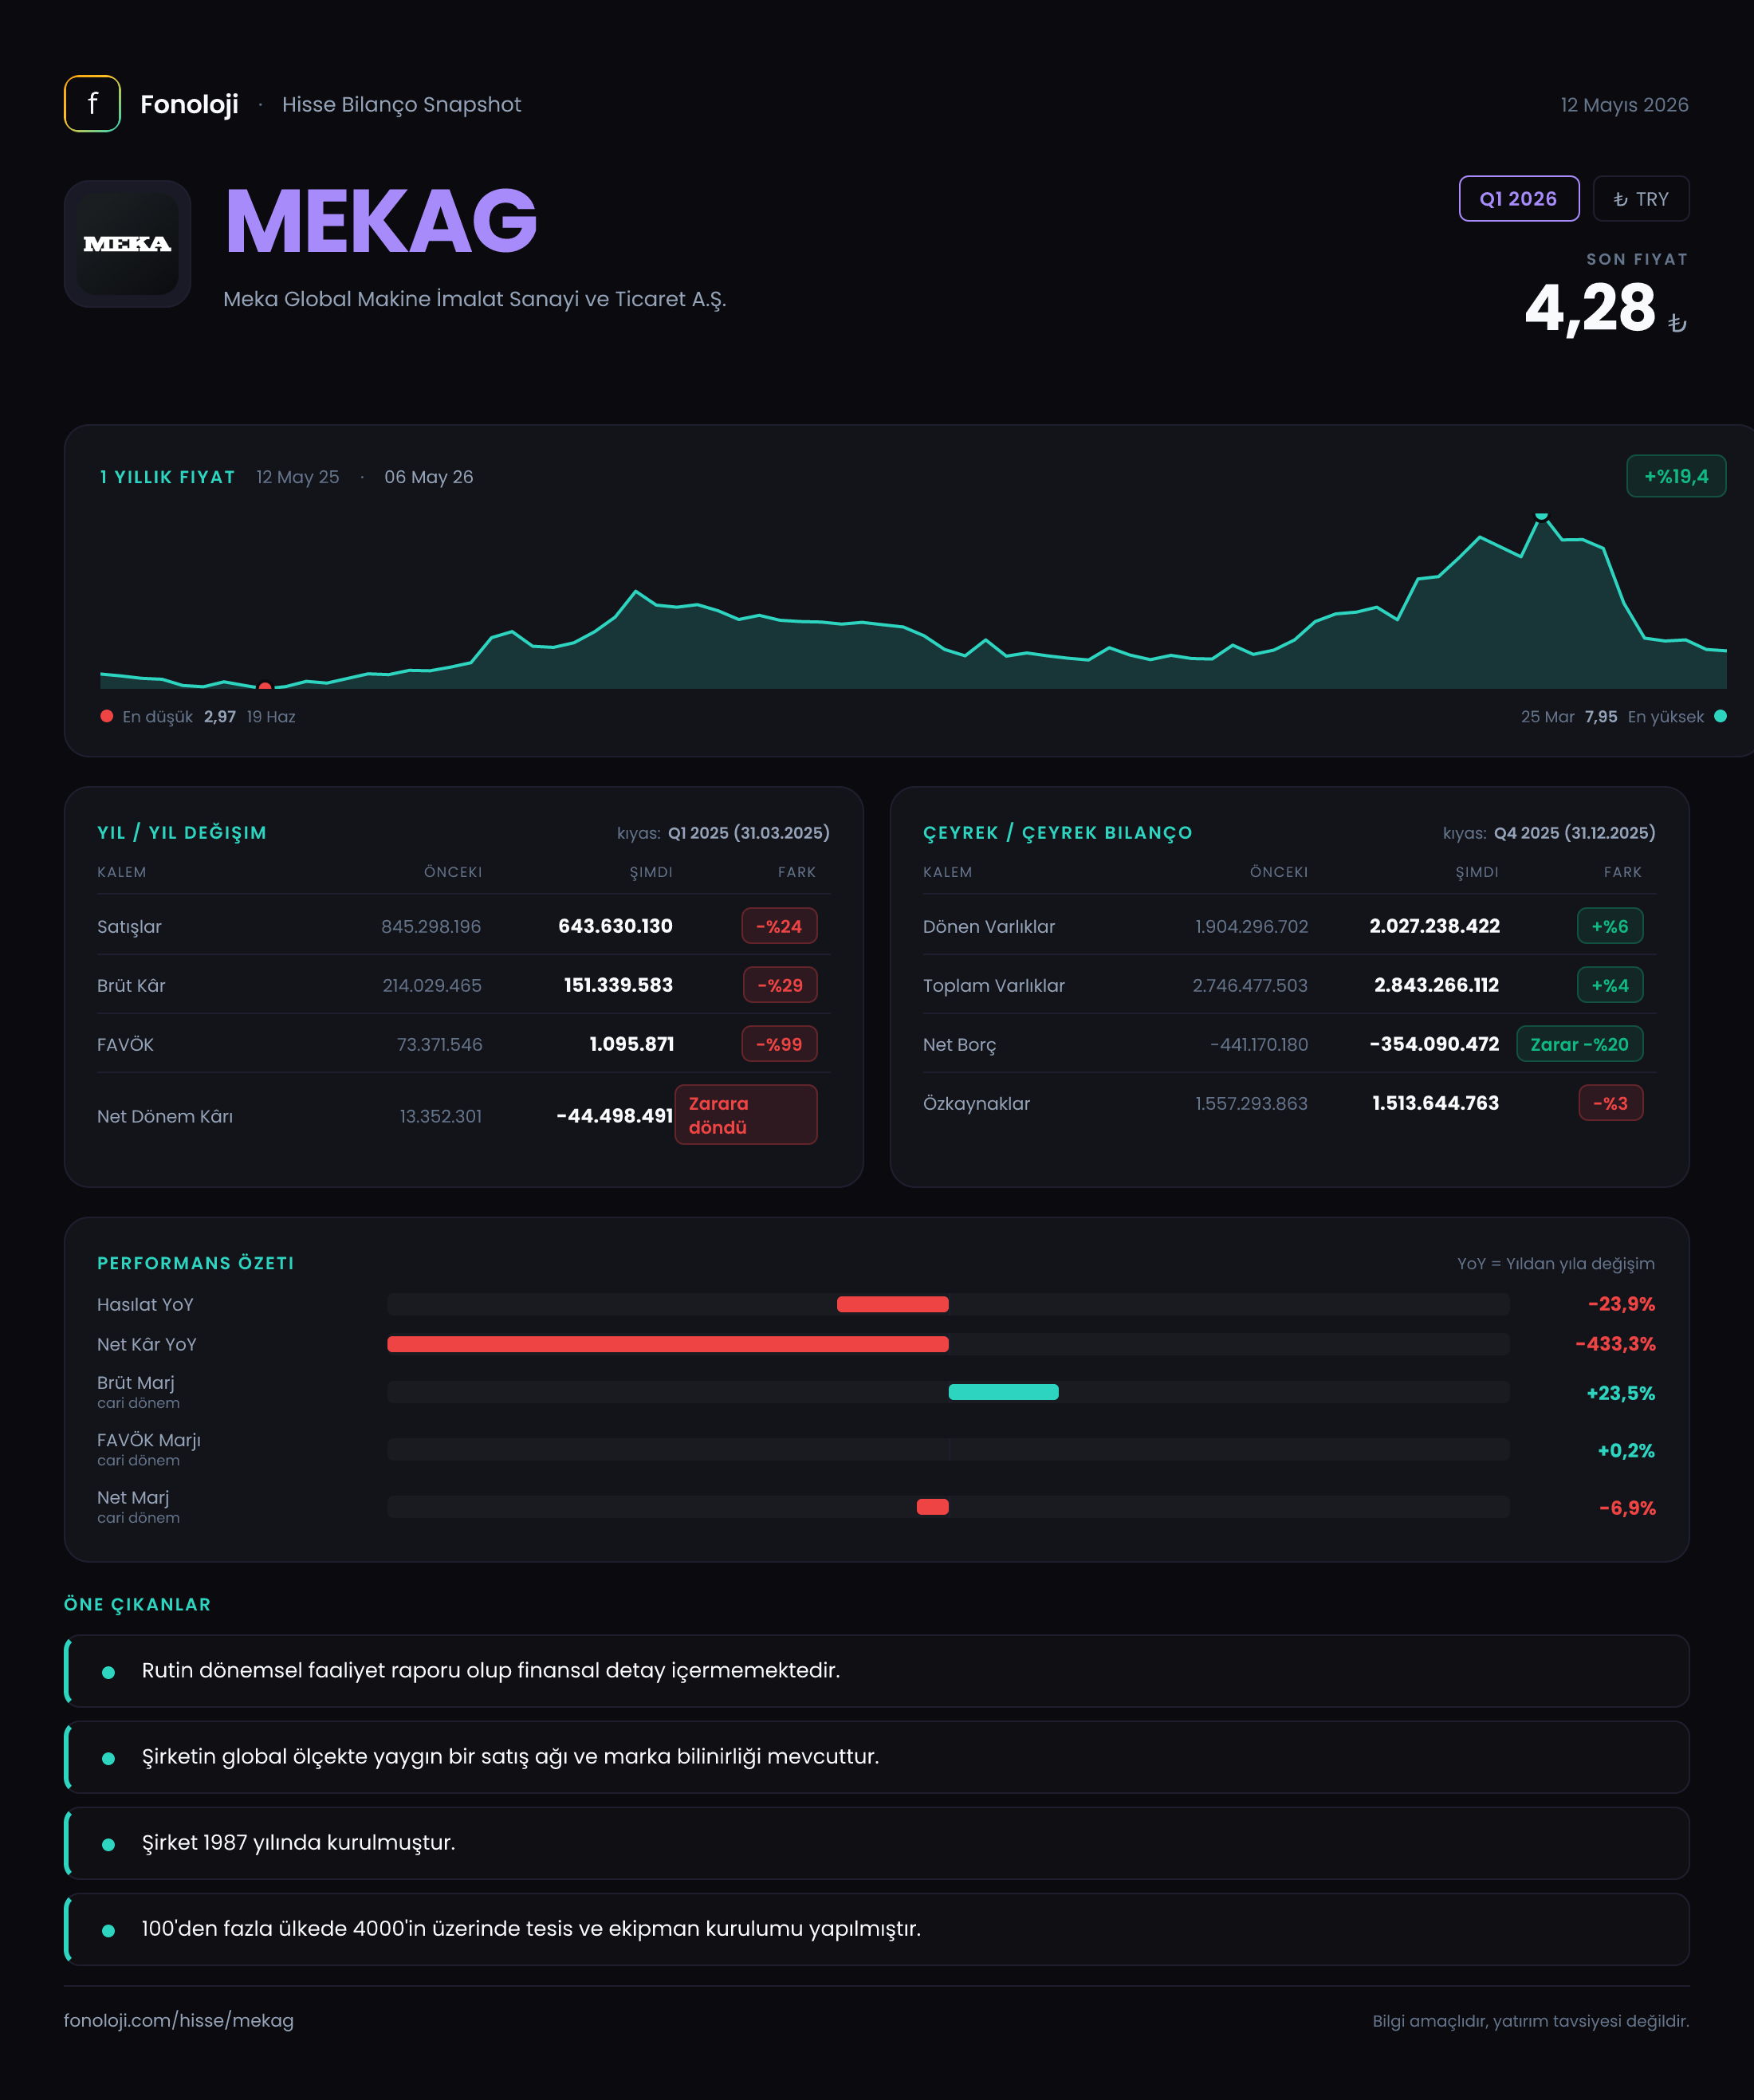Click the last price 4,28 value
1754x2100 pixels.
point(1590,308)
